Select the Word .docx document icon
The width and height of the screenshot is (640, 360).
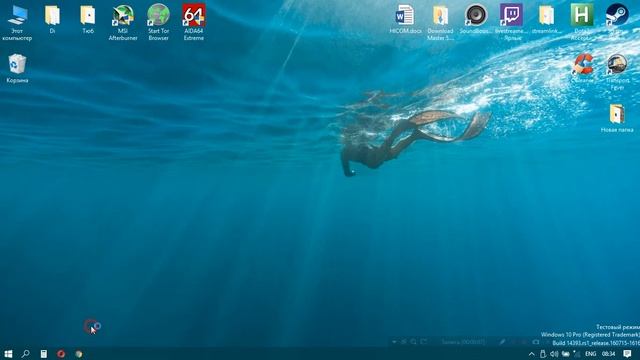(x=405, y=19)
